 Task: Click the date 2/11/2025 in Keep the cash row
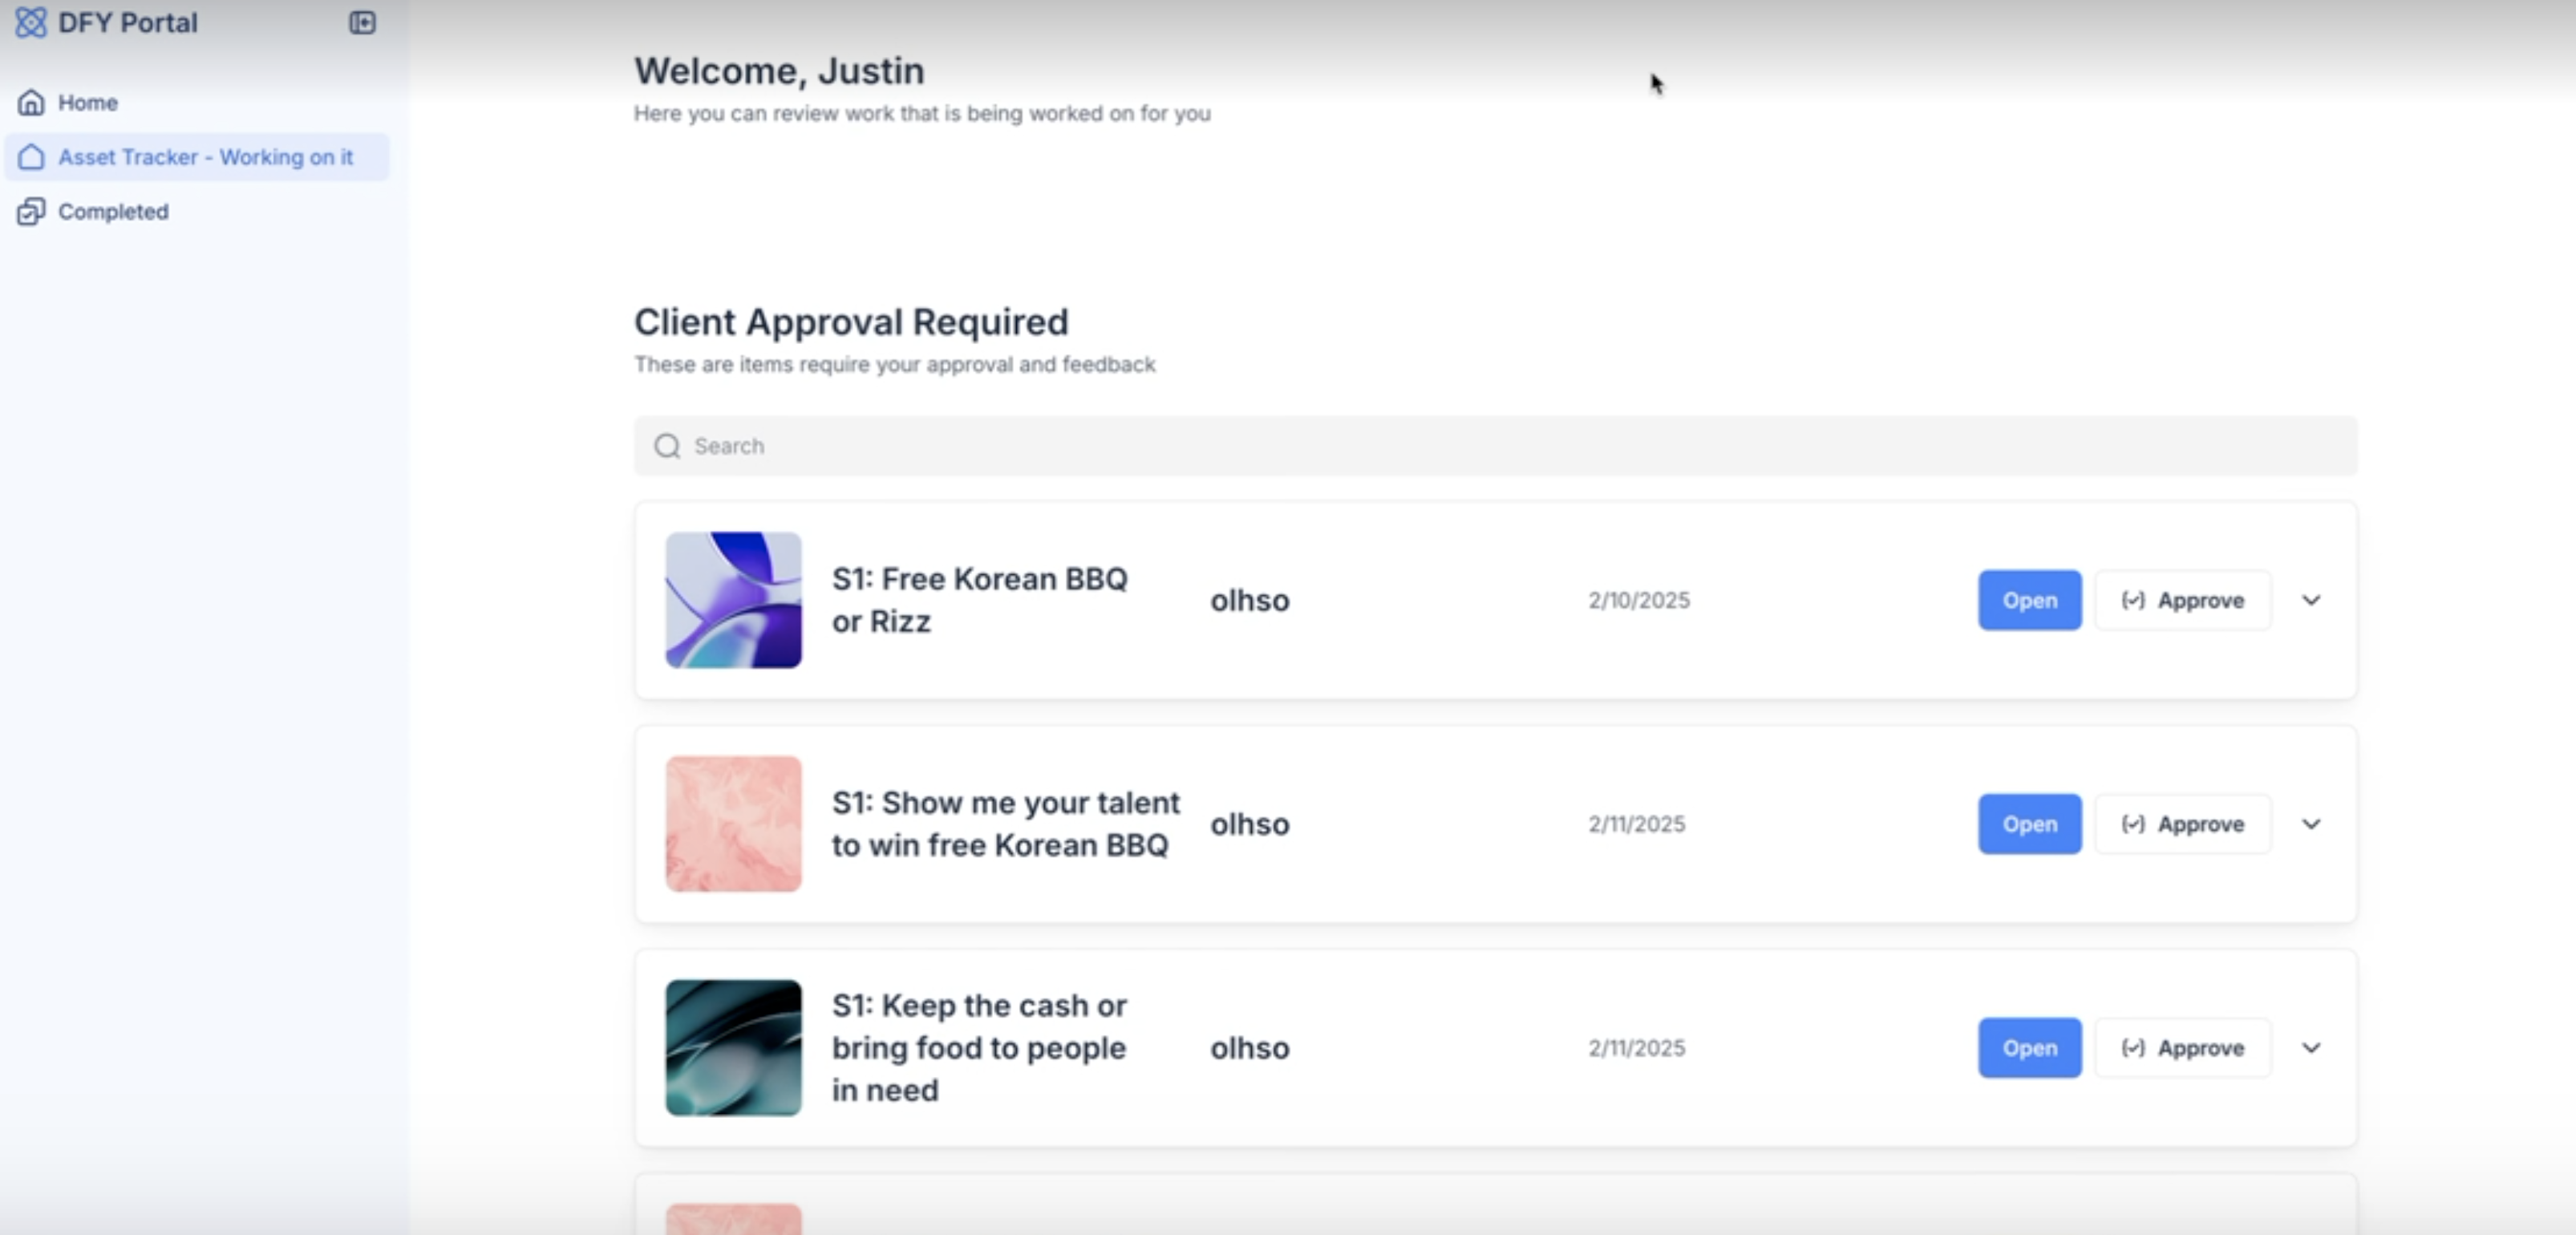tap(1637, 1048)
